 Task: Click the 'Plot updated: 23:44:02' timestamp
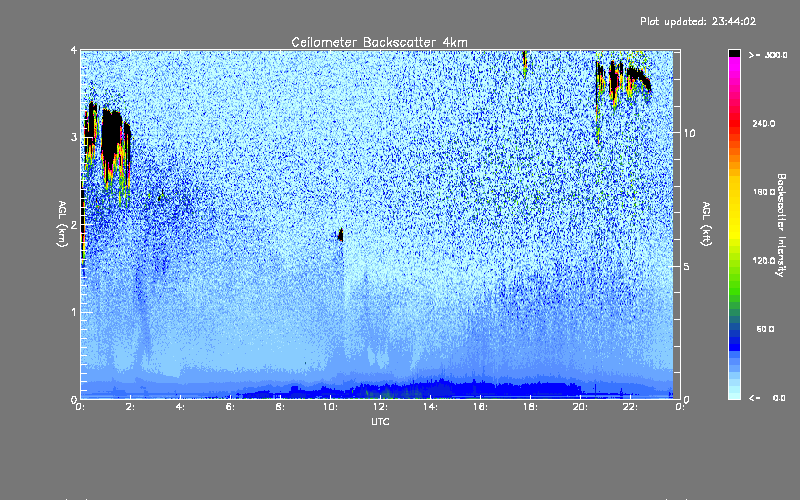pyautogui.click(x=698, y=21)
